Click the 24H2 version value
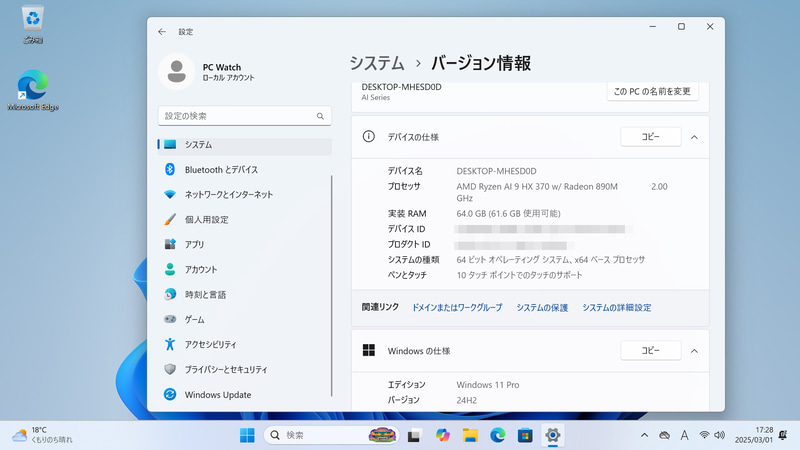Screen dimensions: 800x450 (466, 401)
